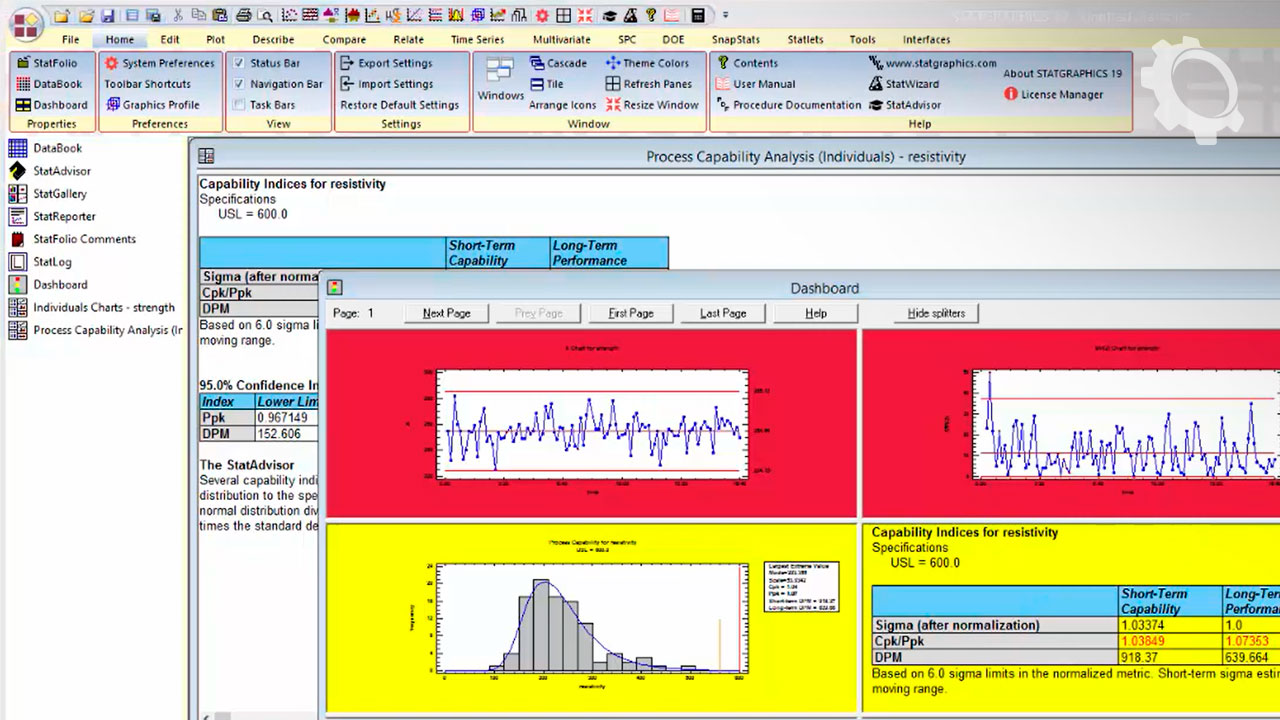Select Process Capability Analysis navigation item

pyautogui.click(x=96, y=330)
